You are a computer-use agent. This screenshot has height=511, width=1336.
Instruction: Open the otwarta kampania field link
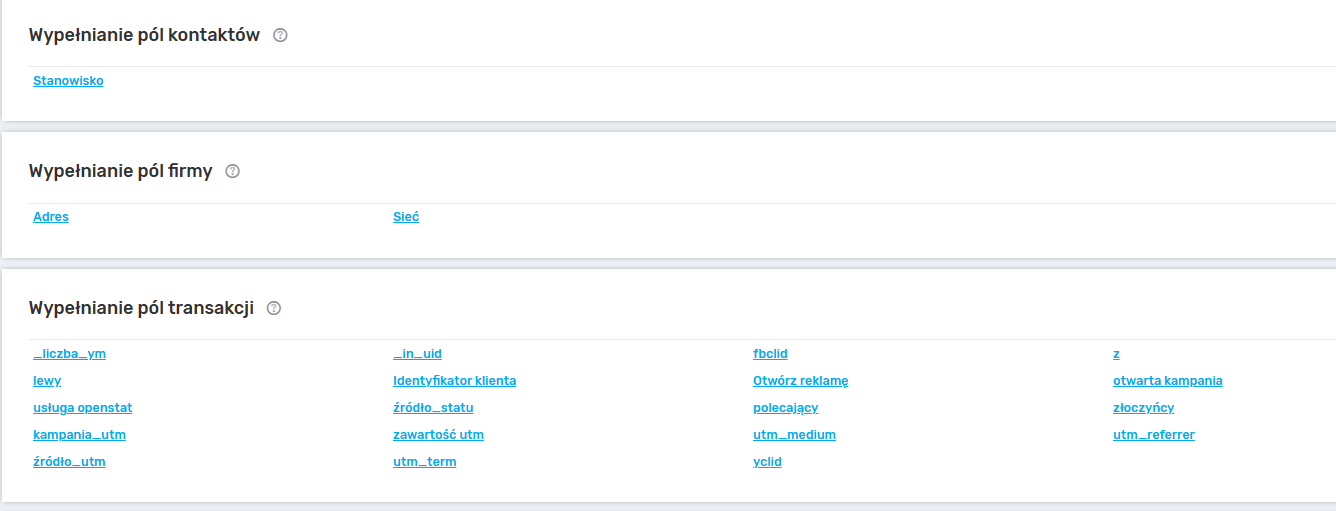tap(1167, 381)
